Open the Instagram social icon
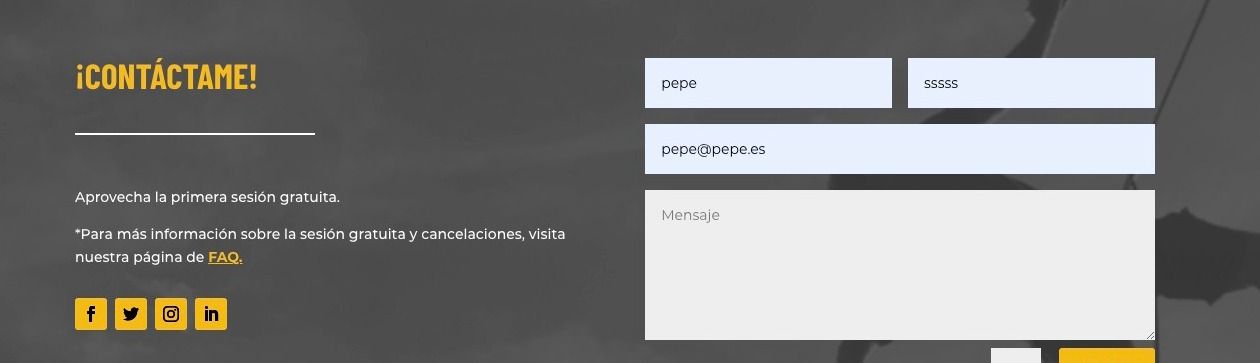 click(171, 314)
